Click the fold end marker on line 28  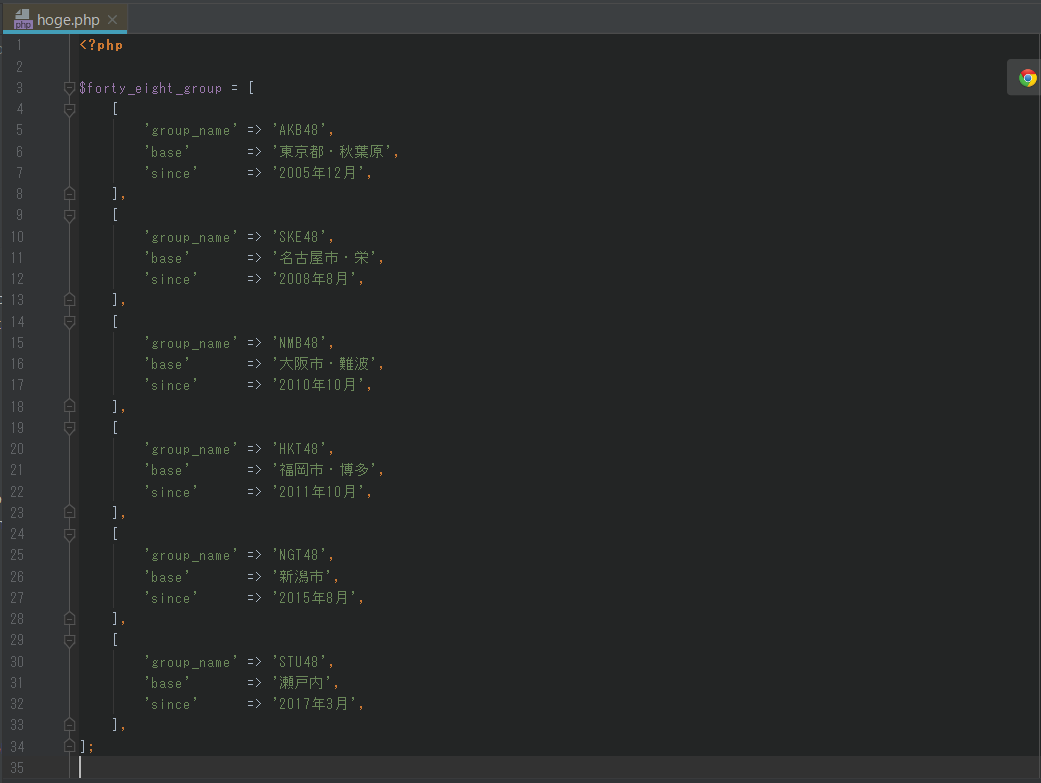point(69,619)
